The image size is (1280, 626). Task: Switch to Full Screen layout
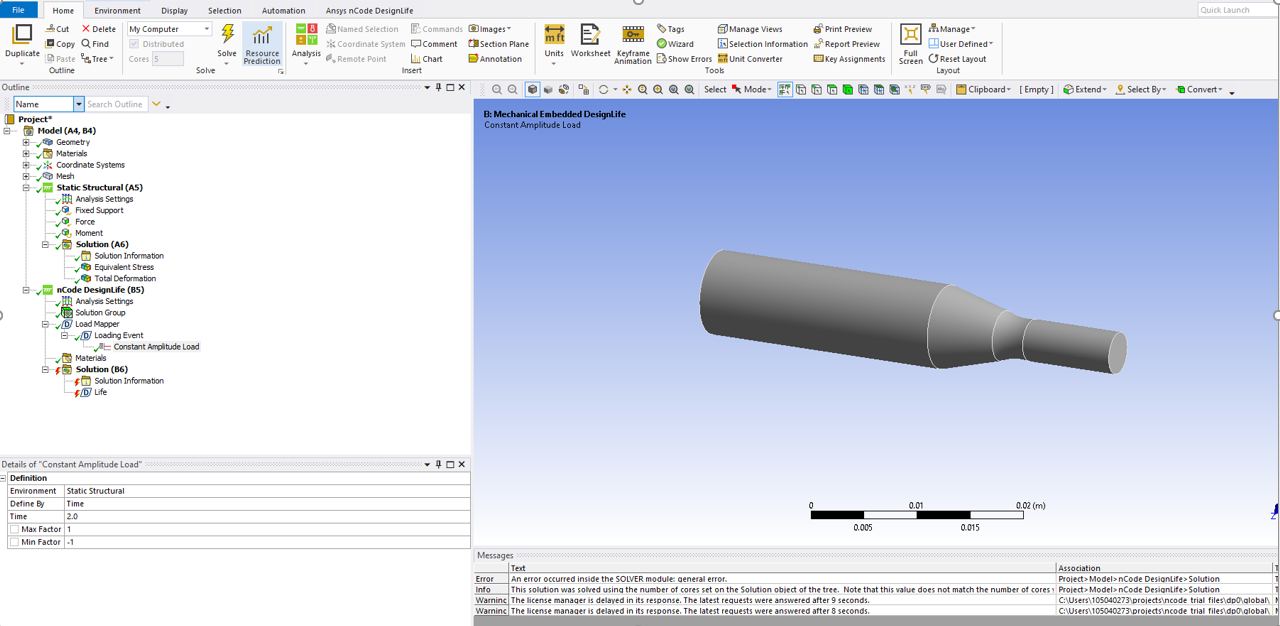tap(910, 45)
